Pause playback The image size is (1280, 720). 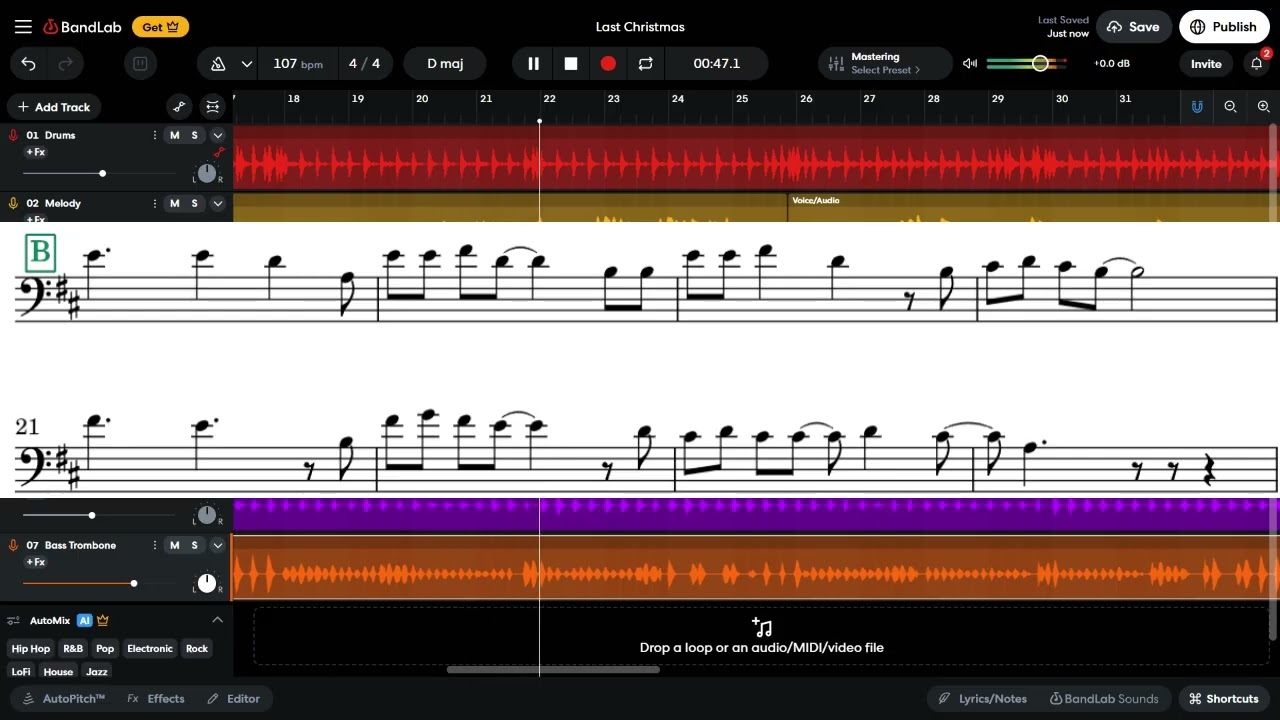pyautogui.click(x=533, y=64)
